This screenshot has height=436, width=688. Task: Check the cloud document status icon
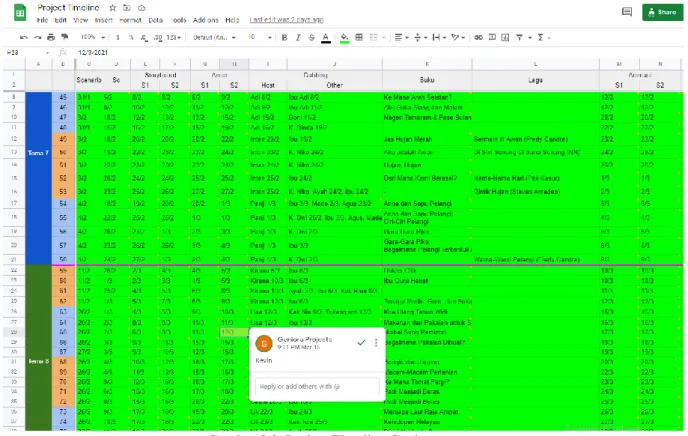[141, 8]
